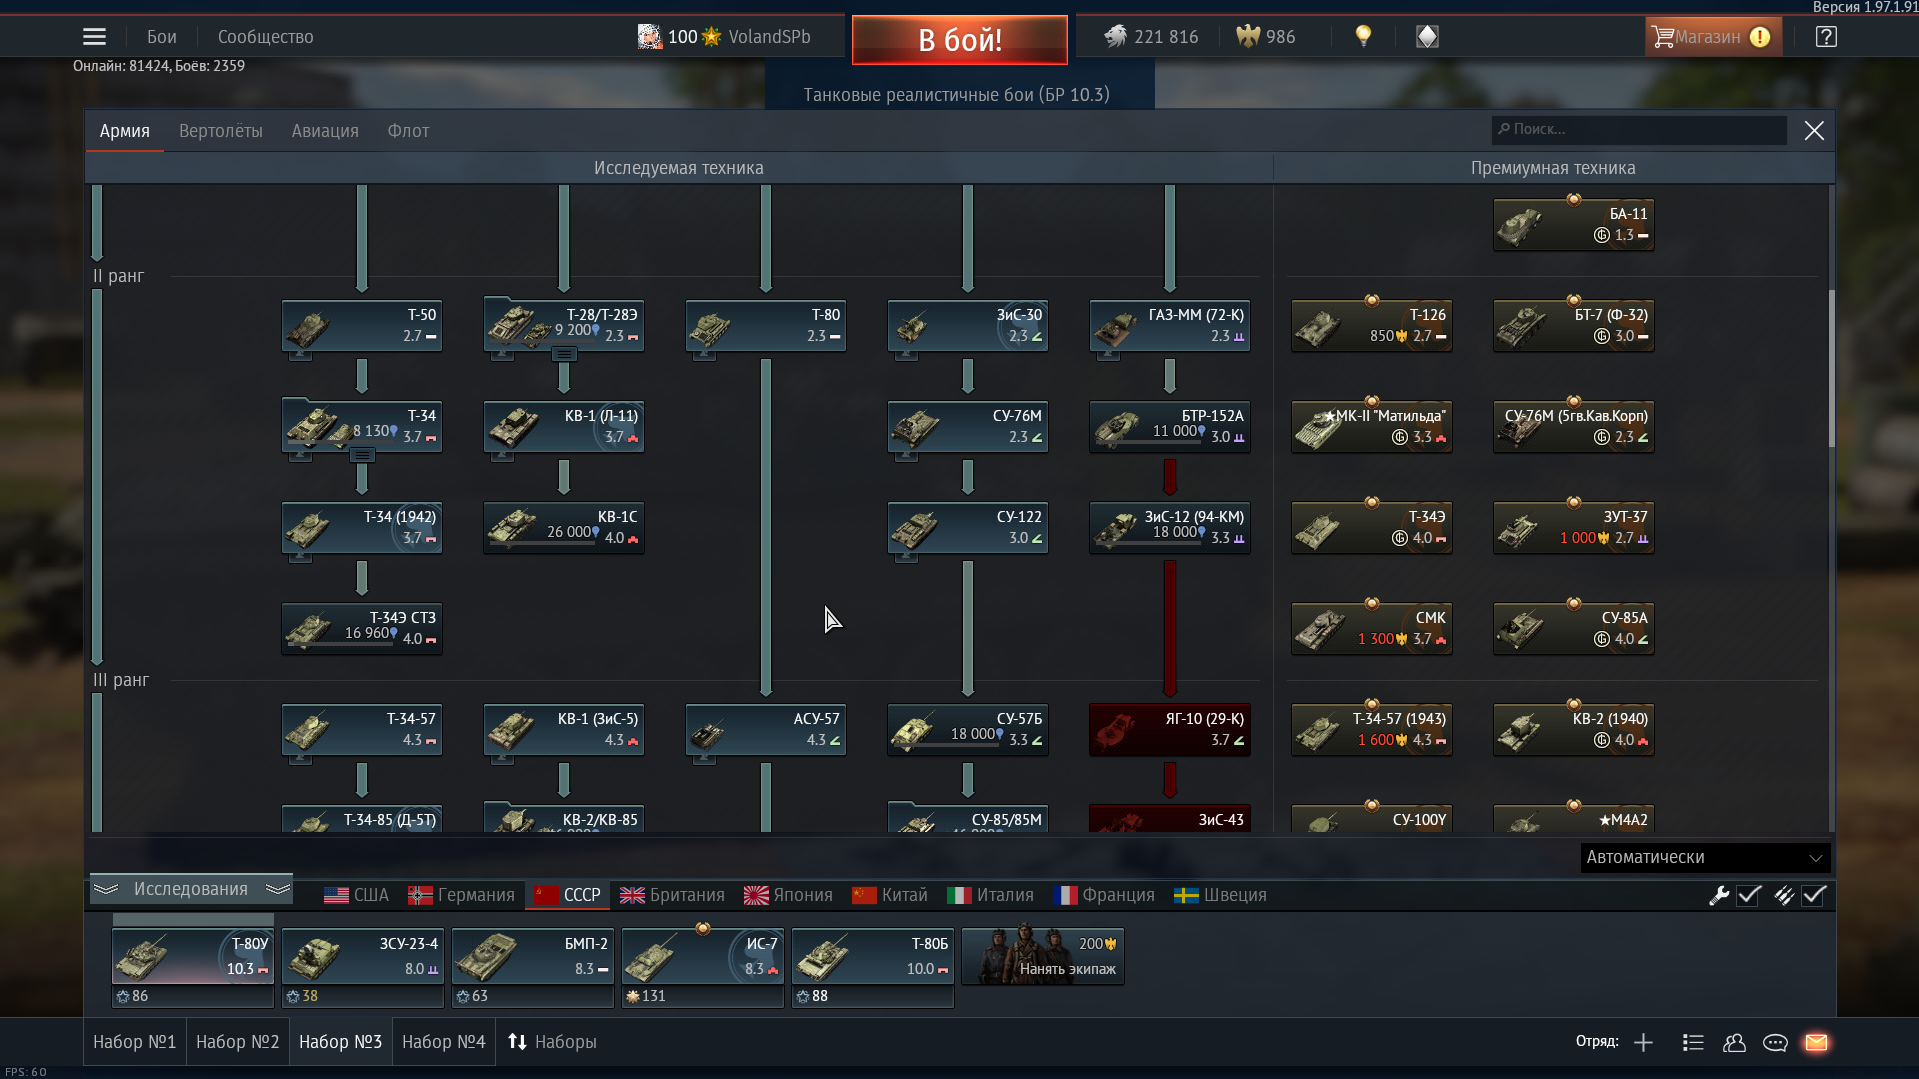This screenshot has width=1919, height=1079.
Task: Open the squadron friends icon
Action: tap(1735, 1042)
